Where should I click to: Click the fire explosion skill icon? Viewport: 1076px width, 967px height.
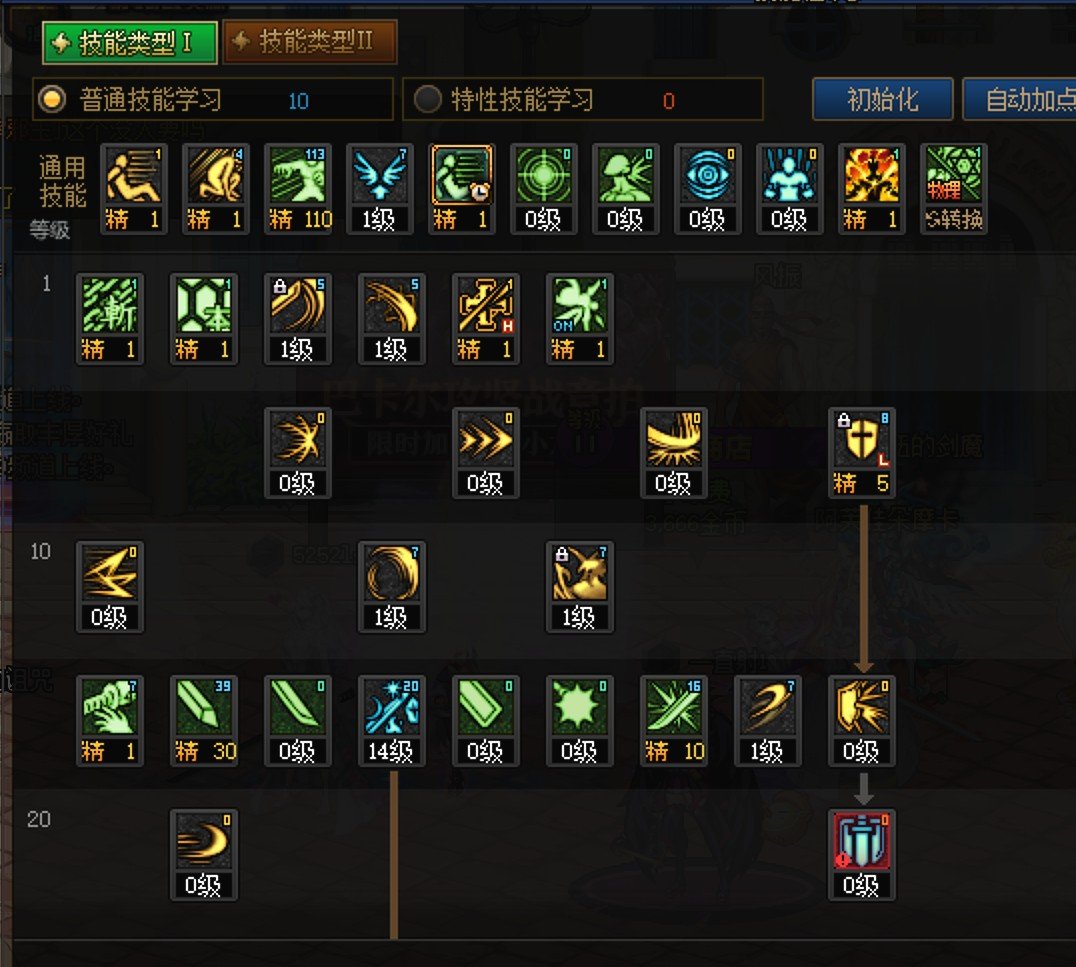[872, 189]
